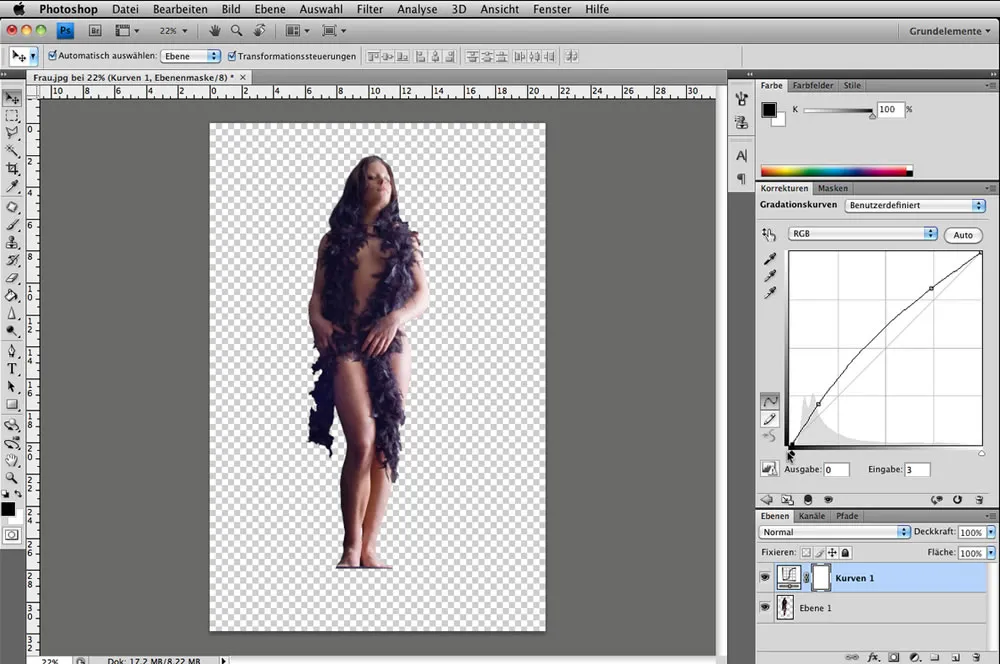Screen dimensions: 1000x664
Task: Click the white point eyedropper in Curves
Action: click(769, 293)
